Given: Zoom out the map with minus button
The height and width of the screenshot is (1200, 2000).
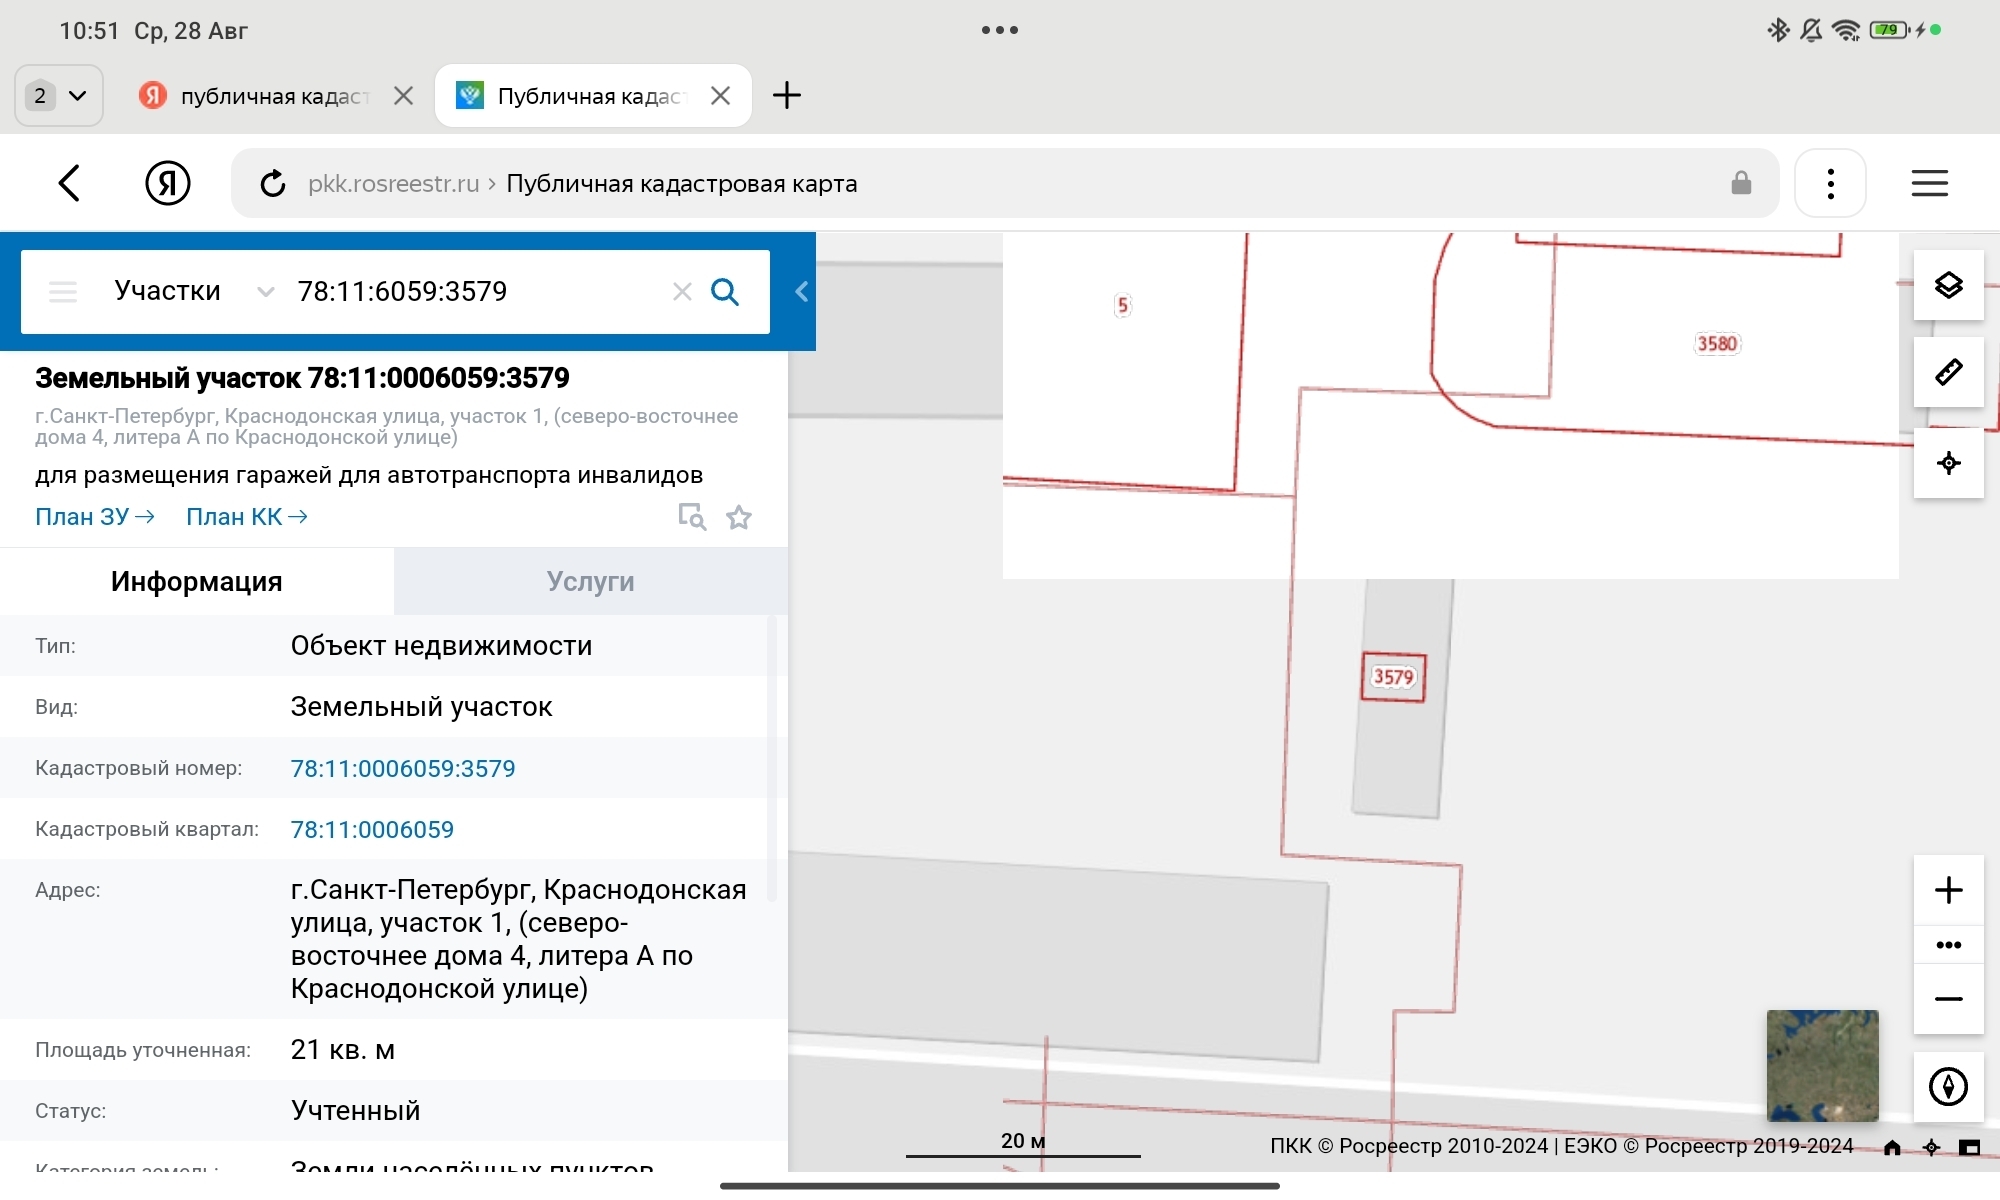Looking at the screenshot, I should pos(1948,999).
